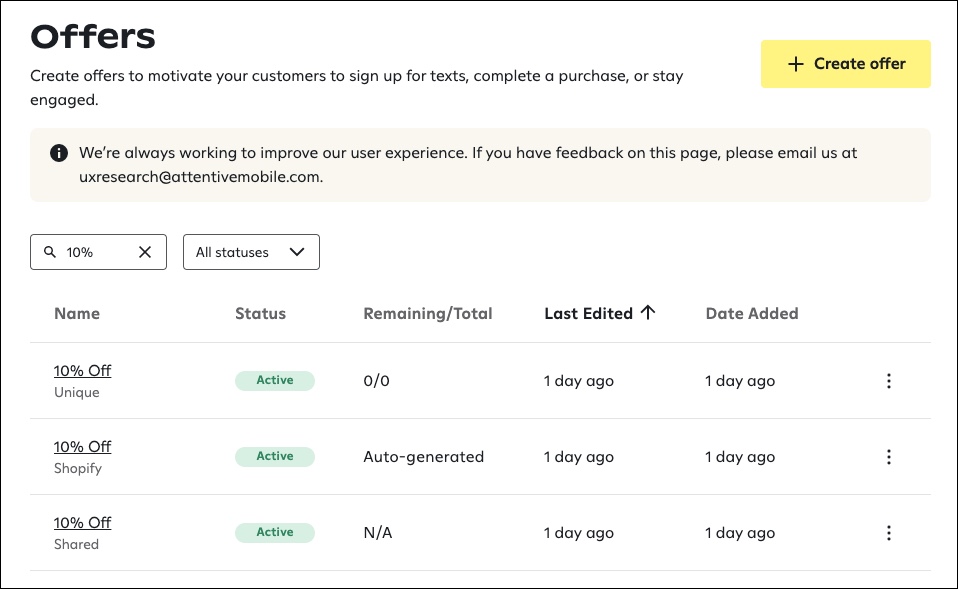Open the 10% Off Shopify offer
958x589 pixels.
pos(82,447)
